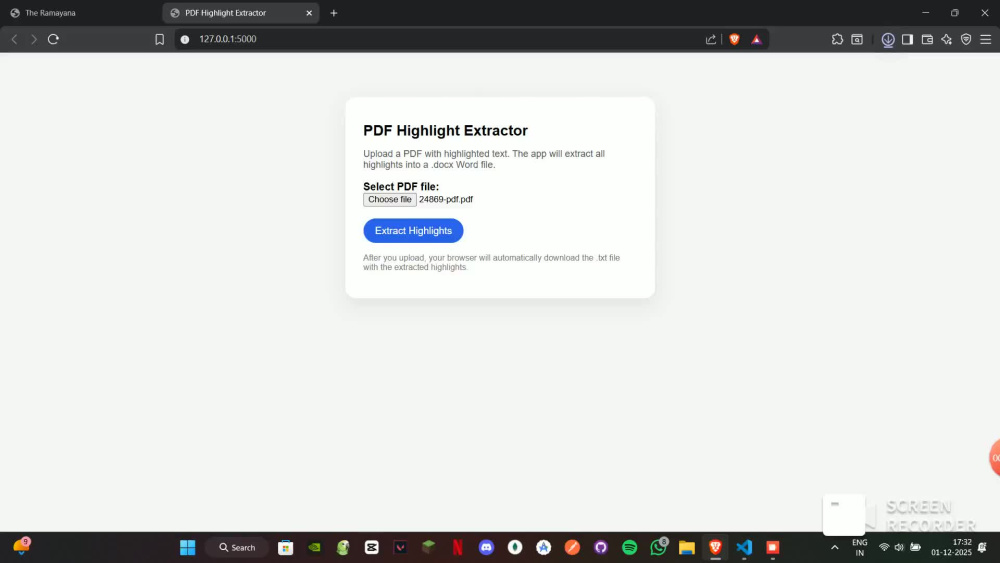The height and width of the screenshot is (563, 1000).
Task: Show hidden system tray icons
Action: [x=834, y=547]
